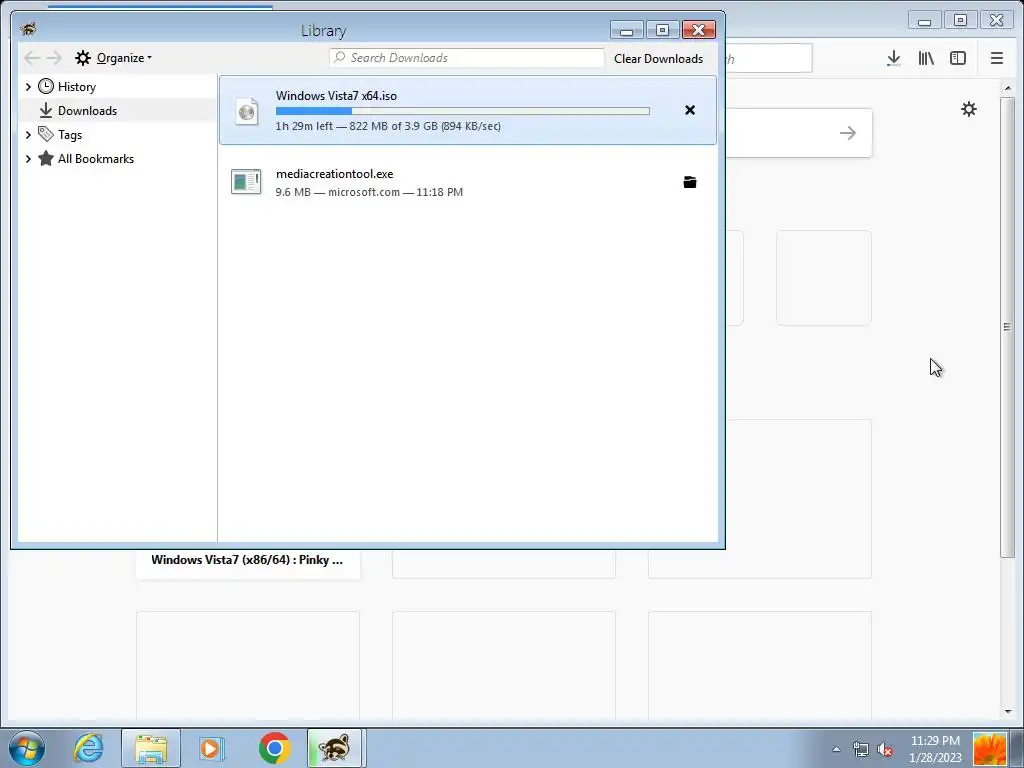Select Tags in the sidebar

pyautogui.click(x=70, y=135)
